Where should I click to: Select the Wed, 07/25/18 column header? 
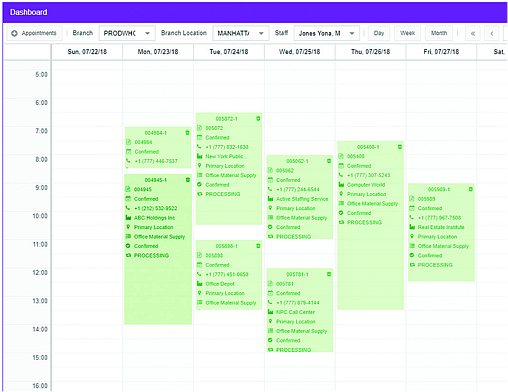point(300,52)
